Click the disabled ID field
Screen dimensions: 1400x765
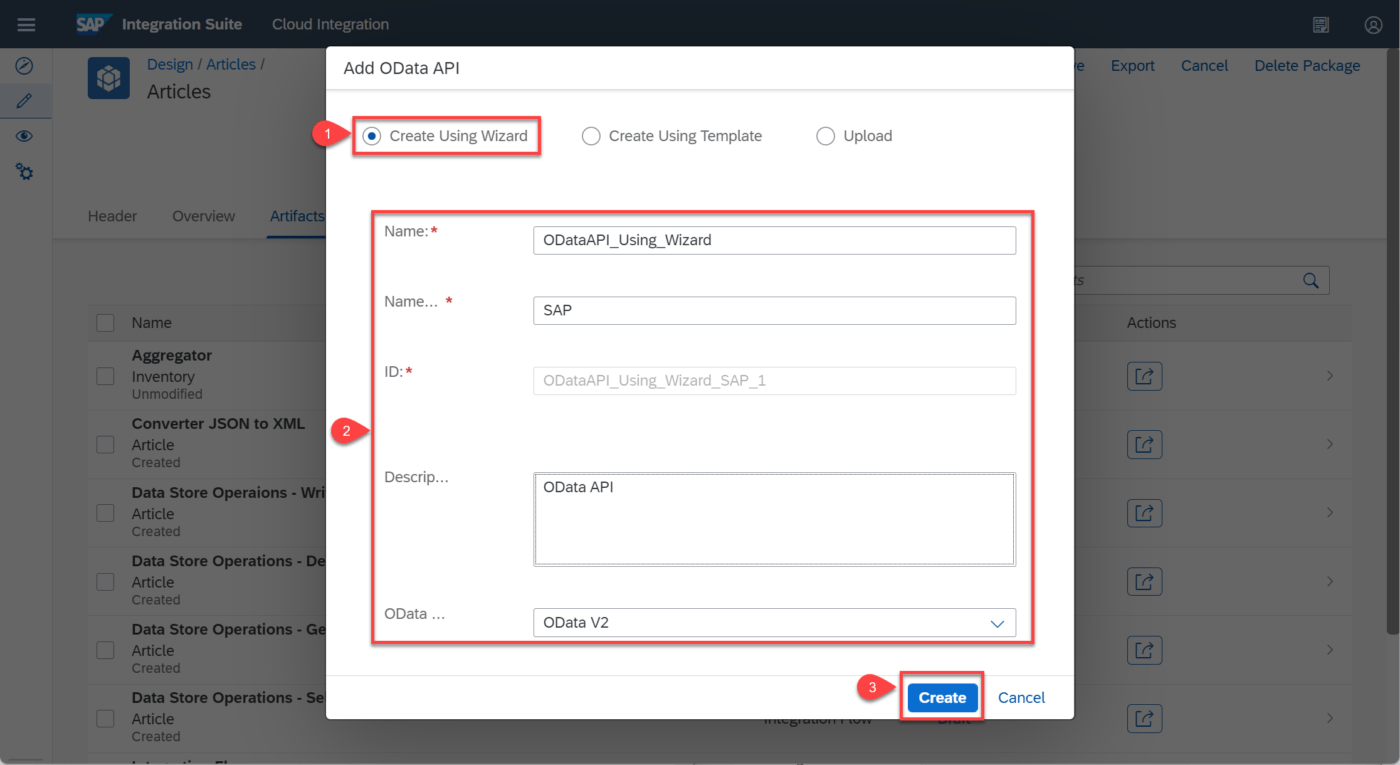point(774,380)
